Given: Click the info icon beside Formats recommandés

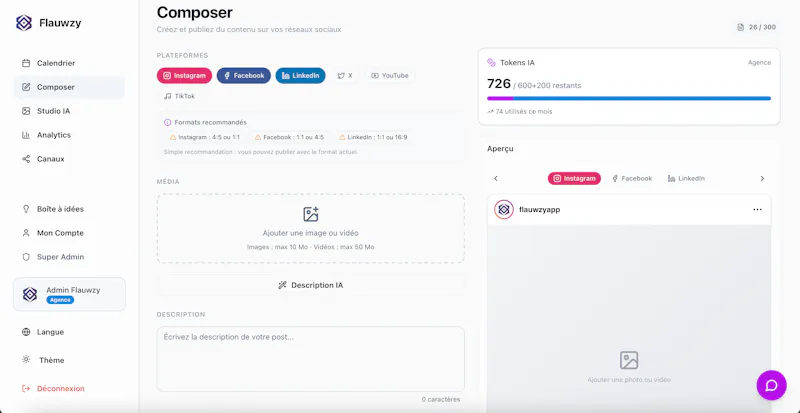Looking at the screenshot, I should (167, 123).
